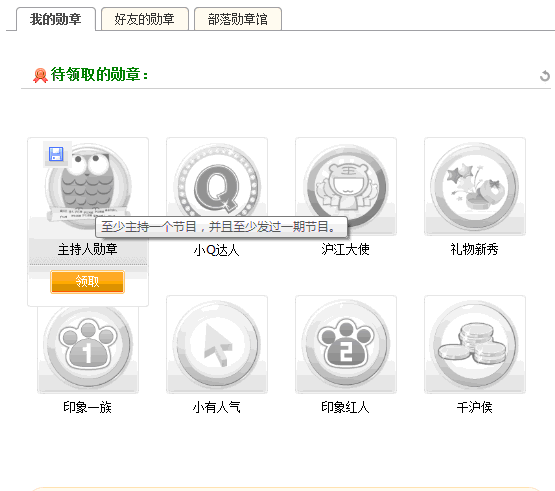
Task: Open the 部落勋章馆 tab
Action: coord(238,19)
